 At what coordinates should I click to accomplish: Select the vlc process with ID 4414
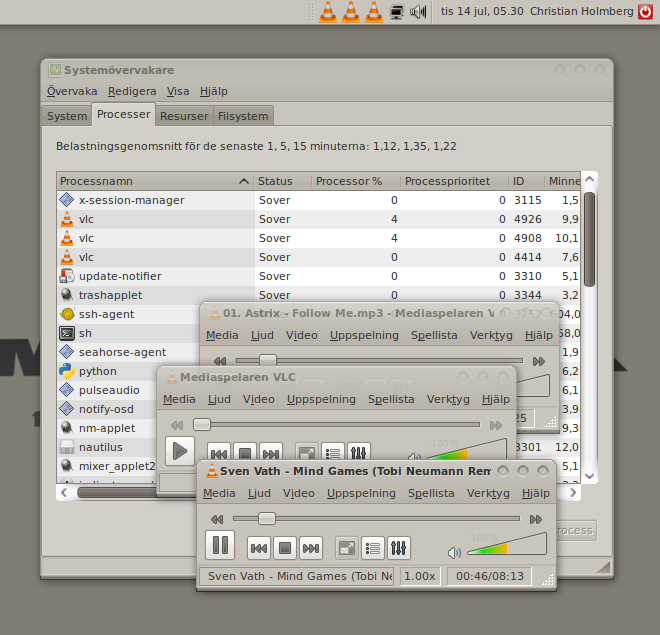[x=318, y=257]
